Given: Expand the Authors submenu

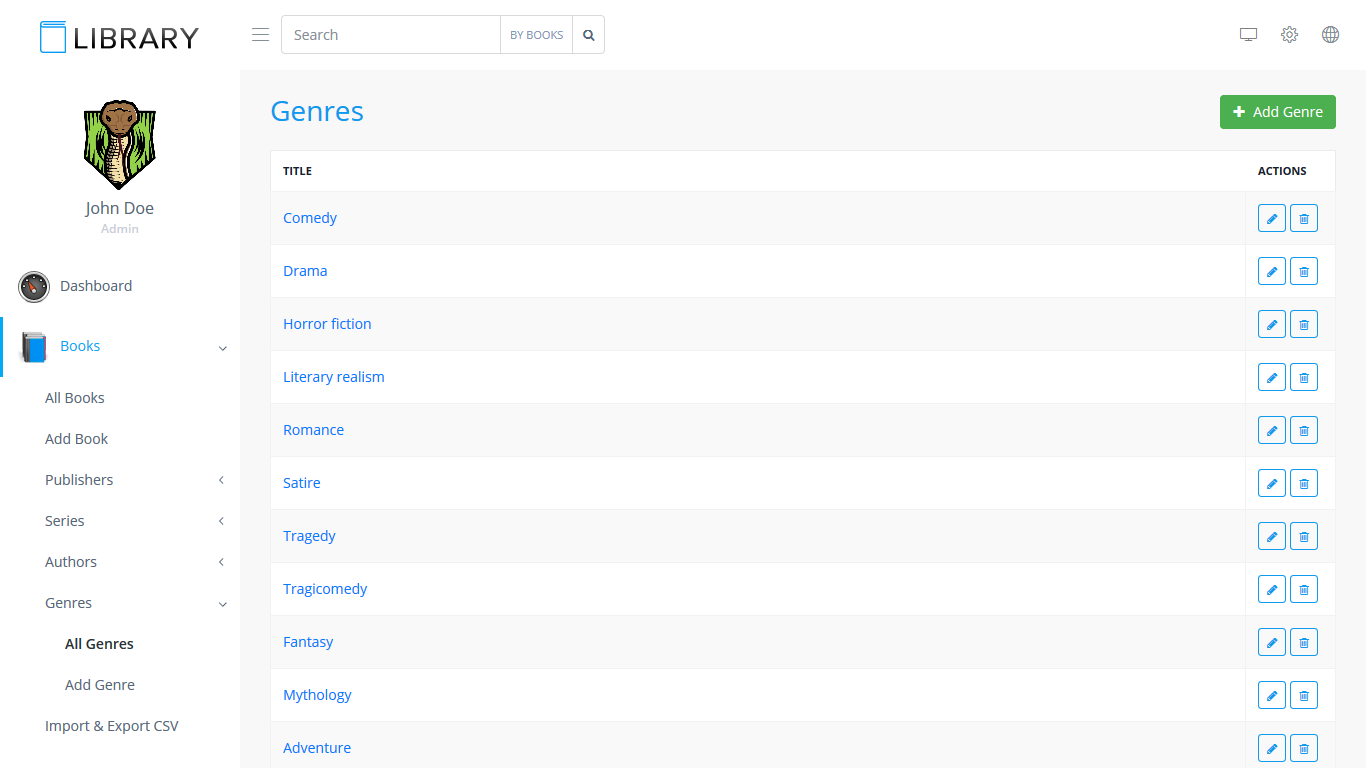Looking at the screenshot, I should 71,562.
